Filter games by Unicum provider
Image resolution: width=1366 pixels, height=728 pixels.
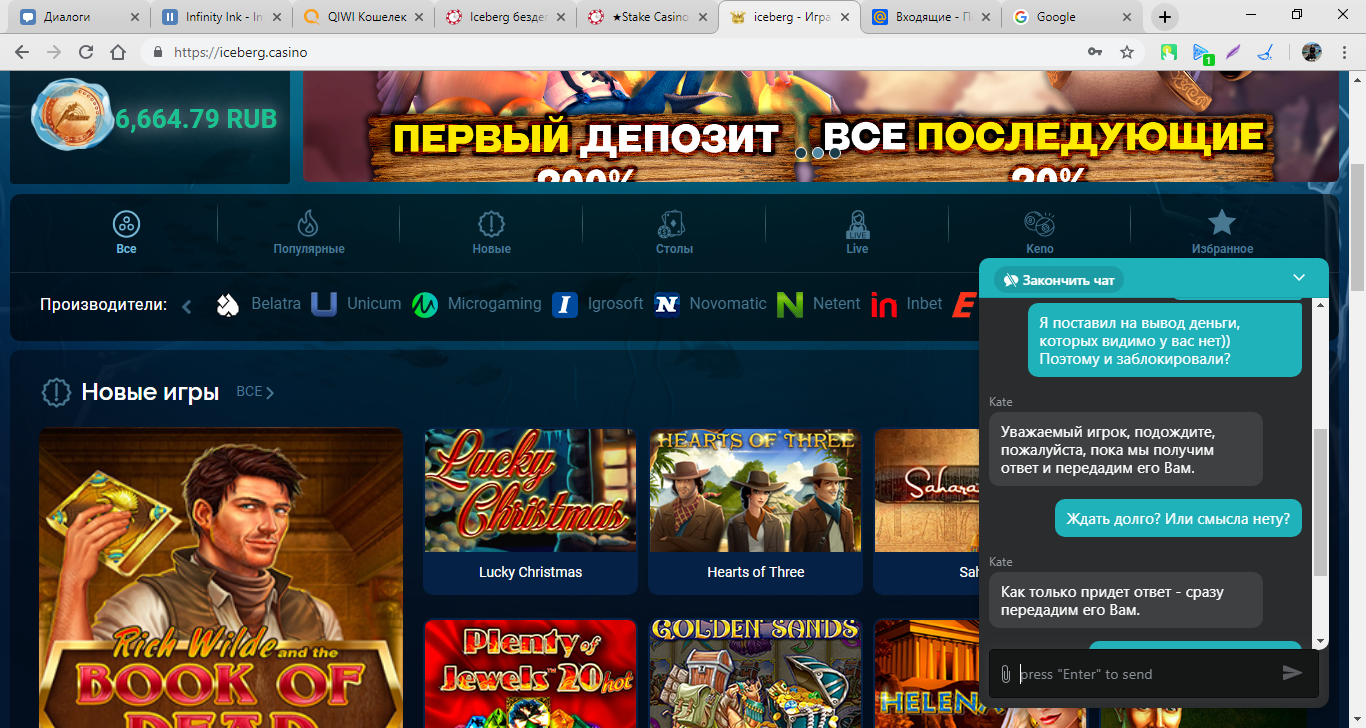tap(356, 304)
